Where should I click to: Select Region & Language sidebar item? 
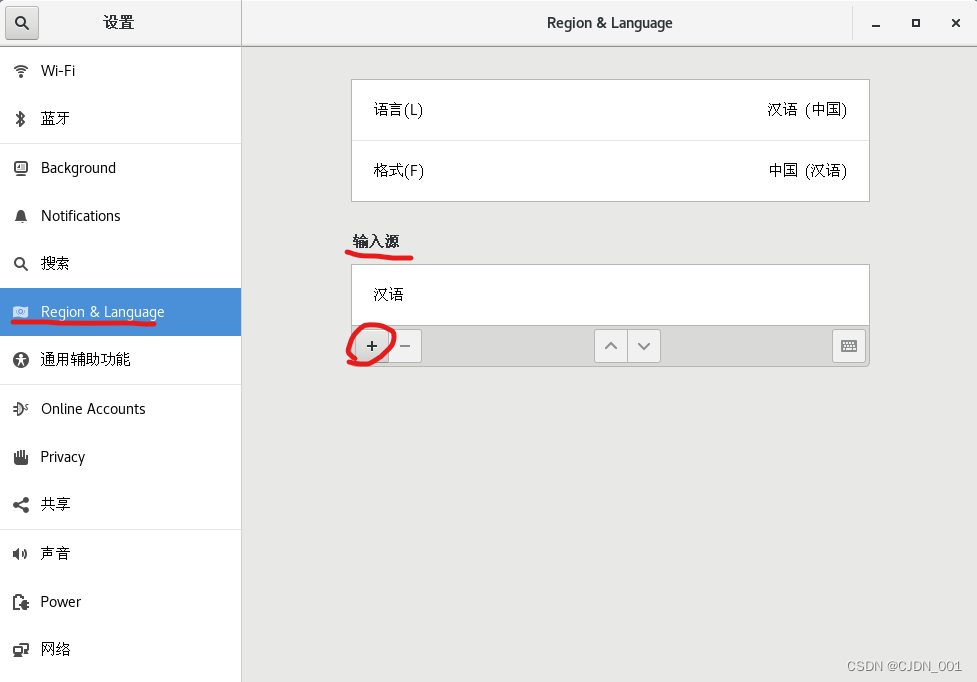coord(120,312)
